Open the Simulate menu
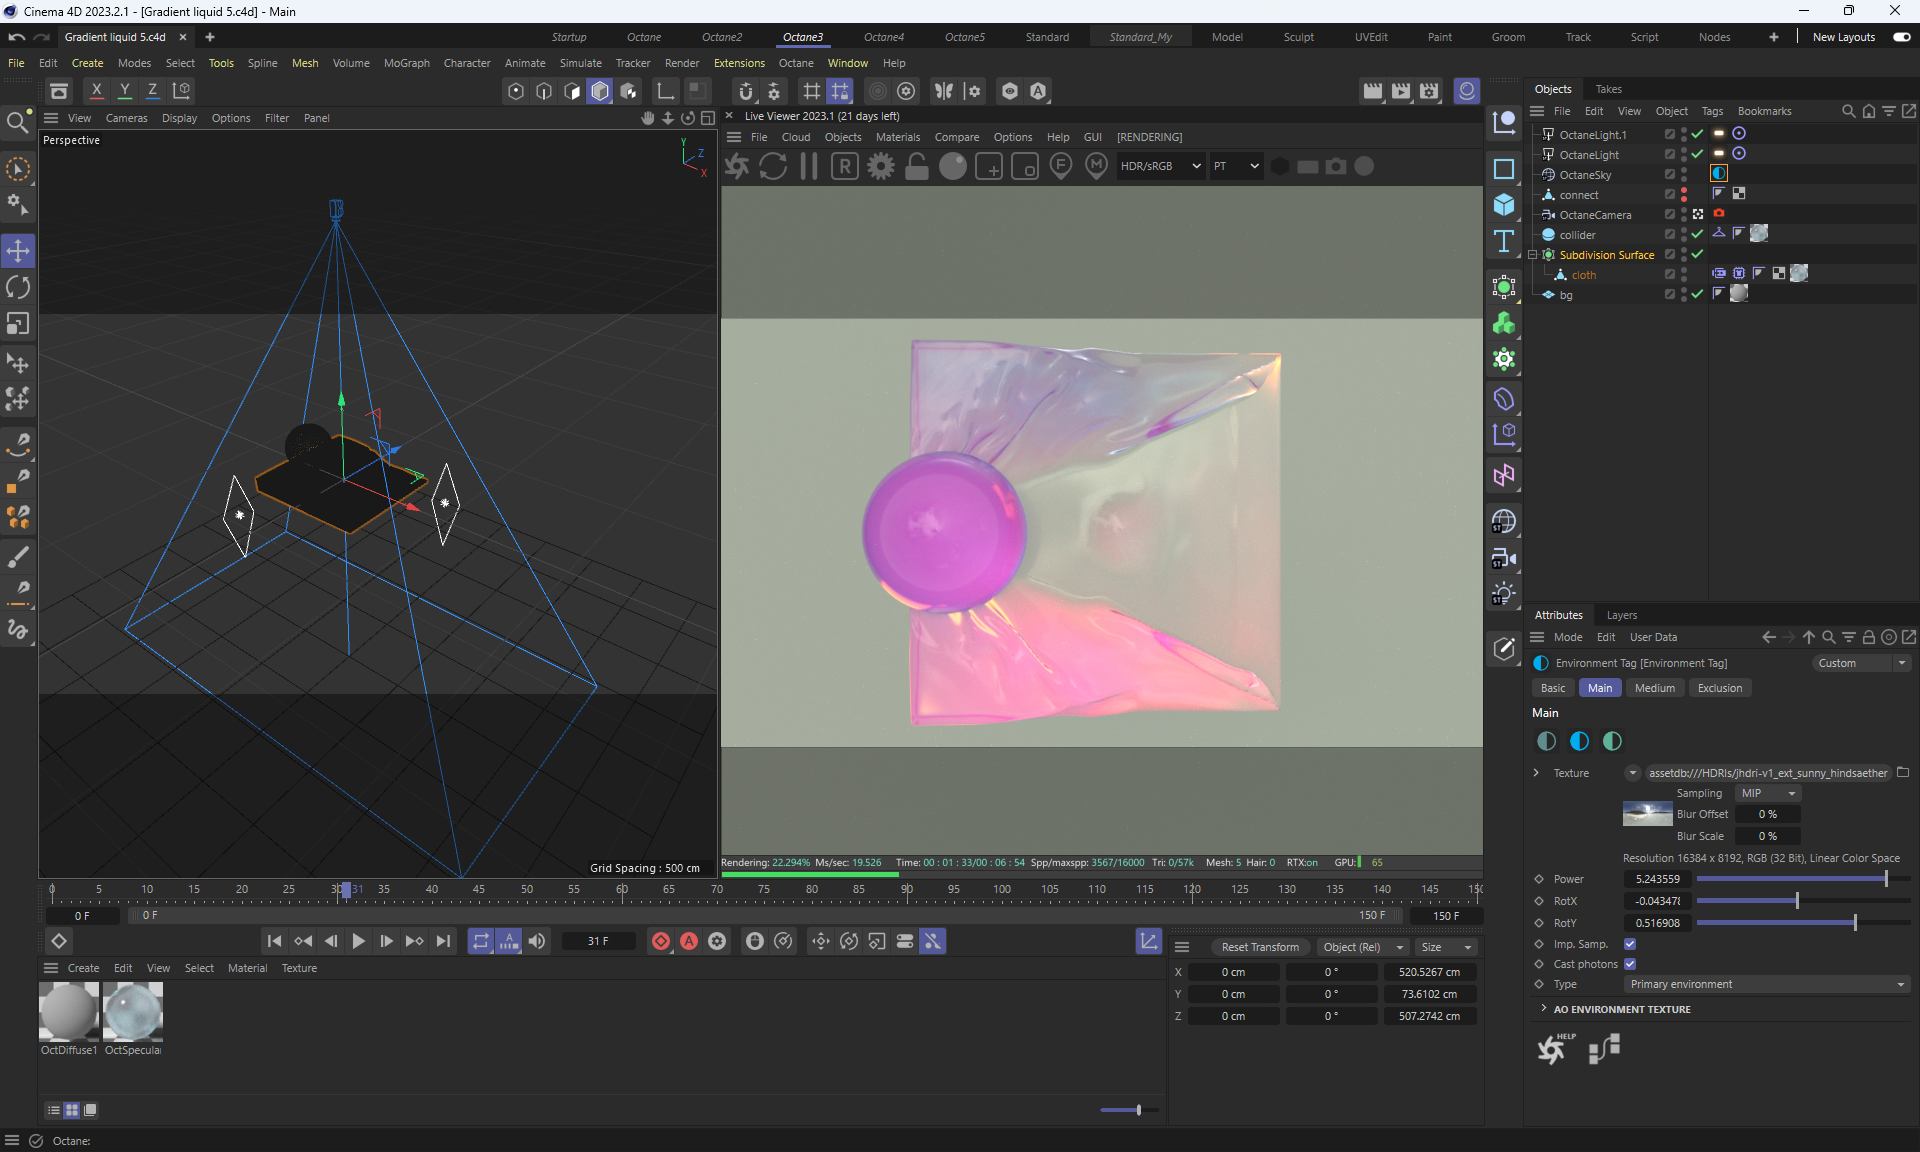The image size is (1920, 1152). [x=580, y=63]
